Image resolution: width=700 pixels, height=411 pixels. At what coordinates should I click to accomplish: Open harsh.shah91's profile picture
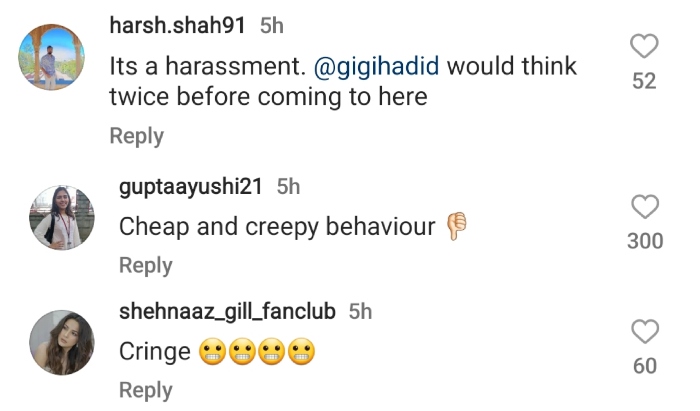[x=51, y=57]
